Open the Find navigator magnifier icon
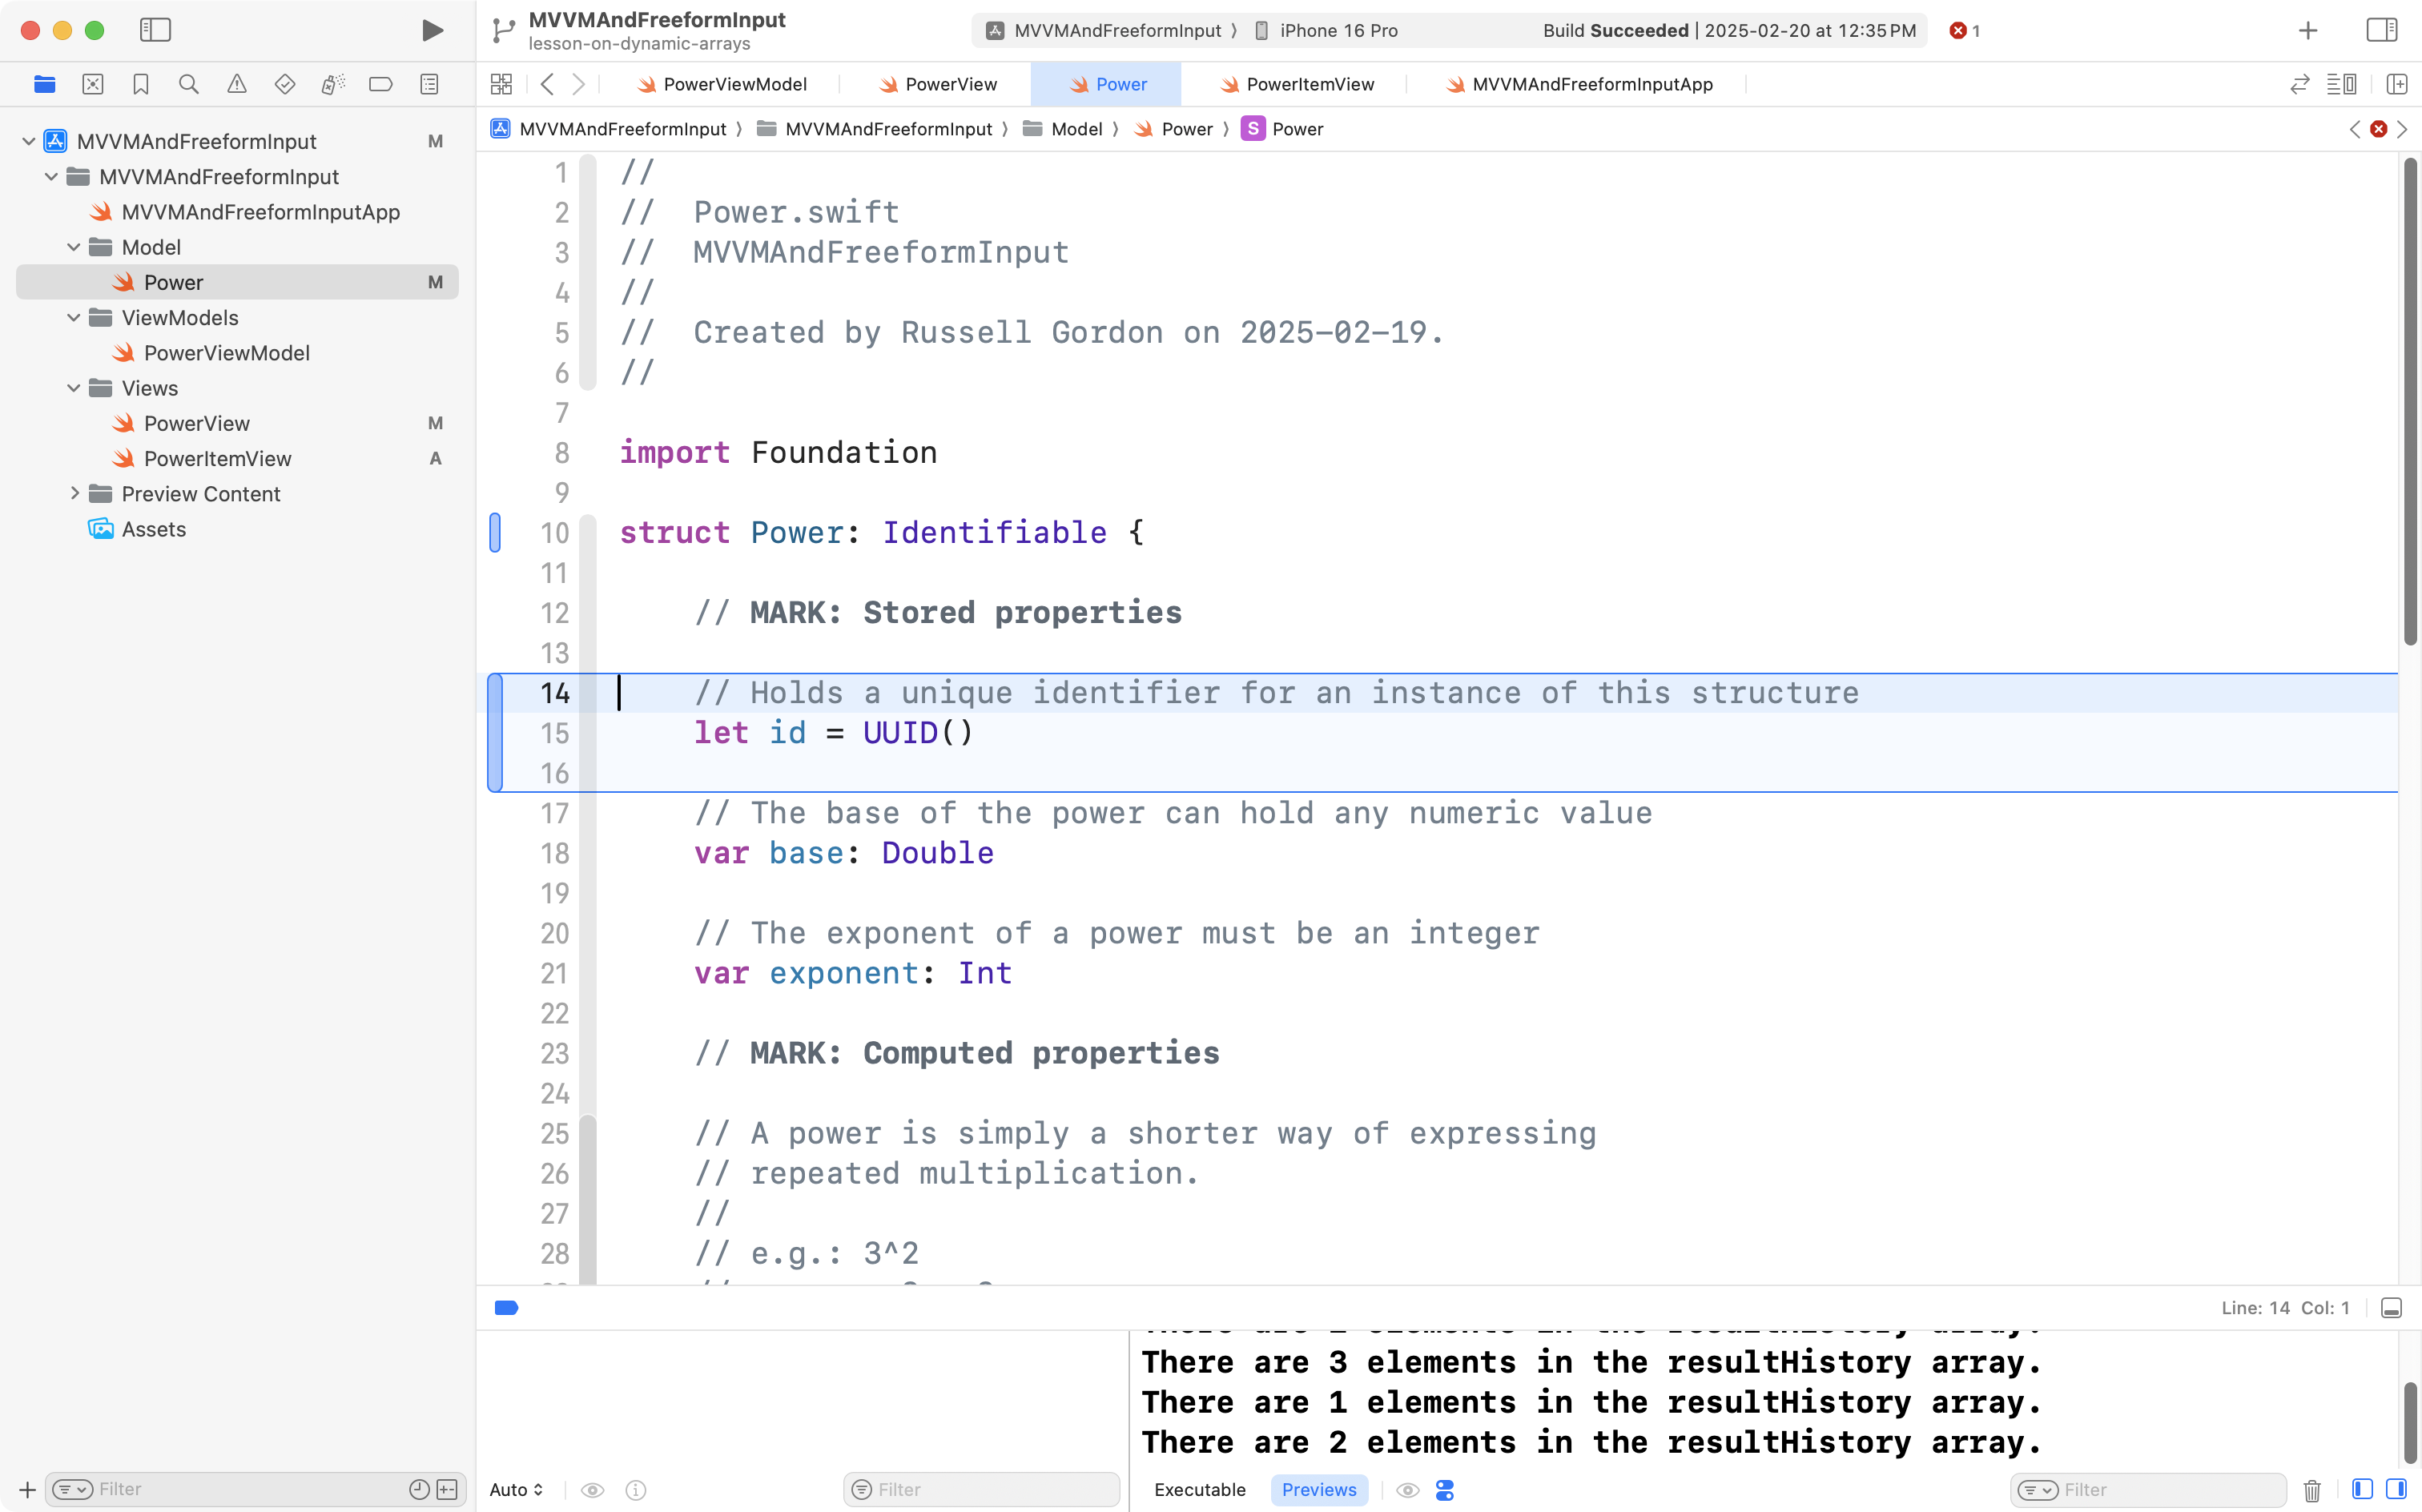Viewport: 2422px width, 1512px height. point(188,84)
